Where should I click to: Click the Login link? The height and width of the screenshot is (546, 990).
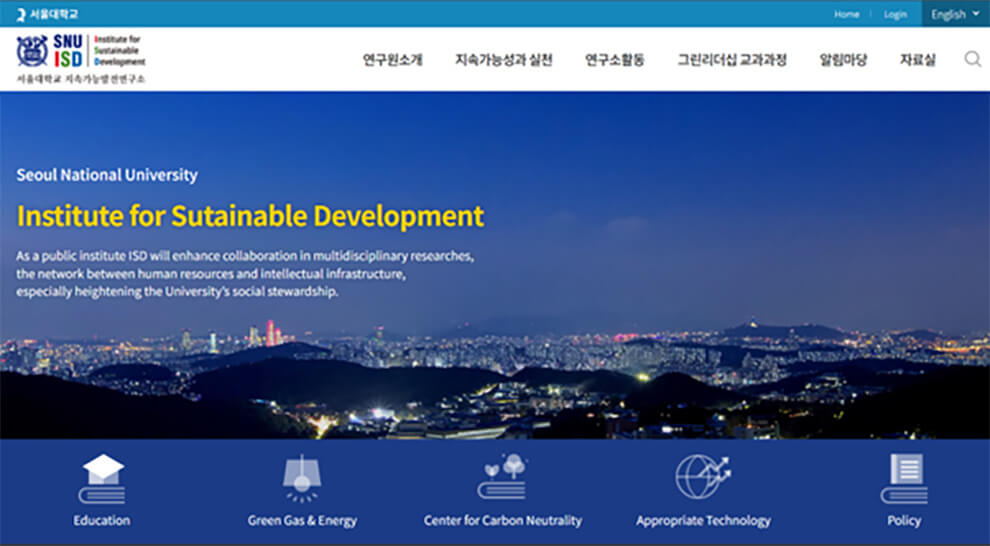(895, 14)
